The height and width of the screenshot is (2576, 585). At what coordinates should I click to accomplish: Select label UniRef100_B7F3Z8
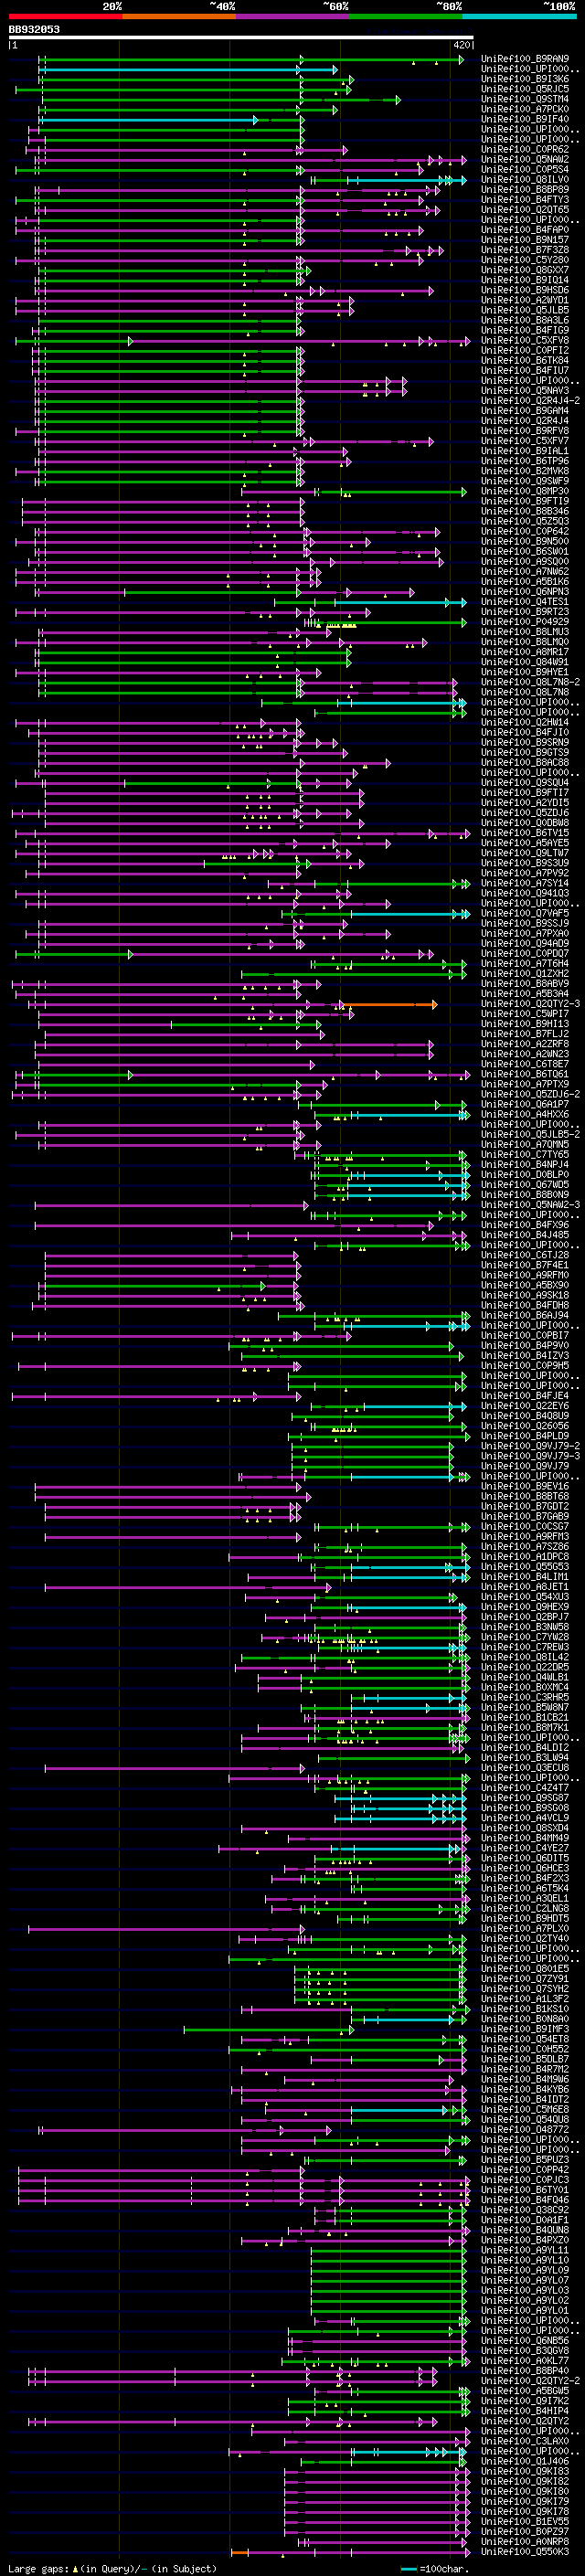click(x=524, y=250)
